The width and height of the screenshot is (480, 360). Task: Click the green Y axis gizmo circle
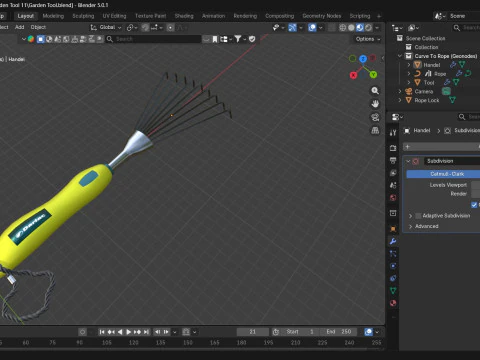(x=373, y=75)
